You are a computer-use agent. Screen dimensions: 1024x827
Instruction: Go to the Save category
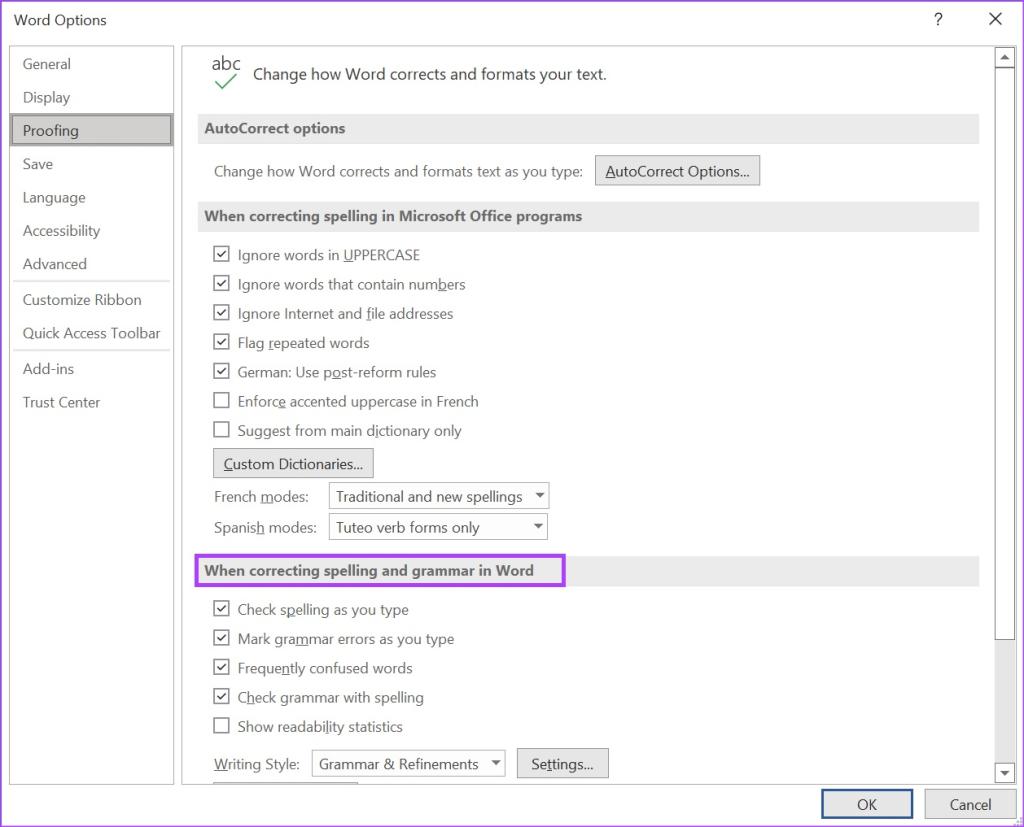(x=91, y=164)
